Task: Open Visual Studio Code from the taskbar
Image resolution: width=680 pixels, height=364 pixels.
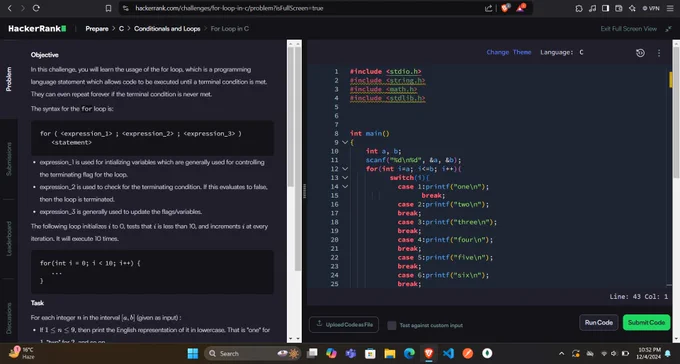Action: [448, 353]
